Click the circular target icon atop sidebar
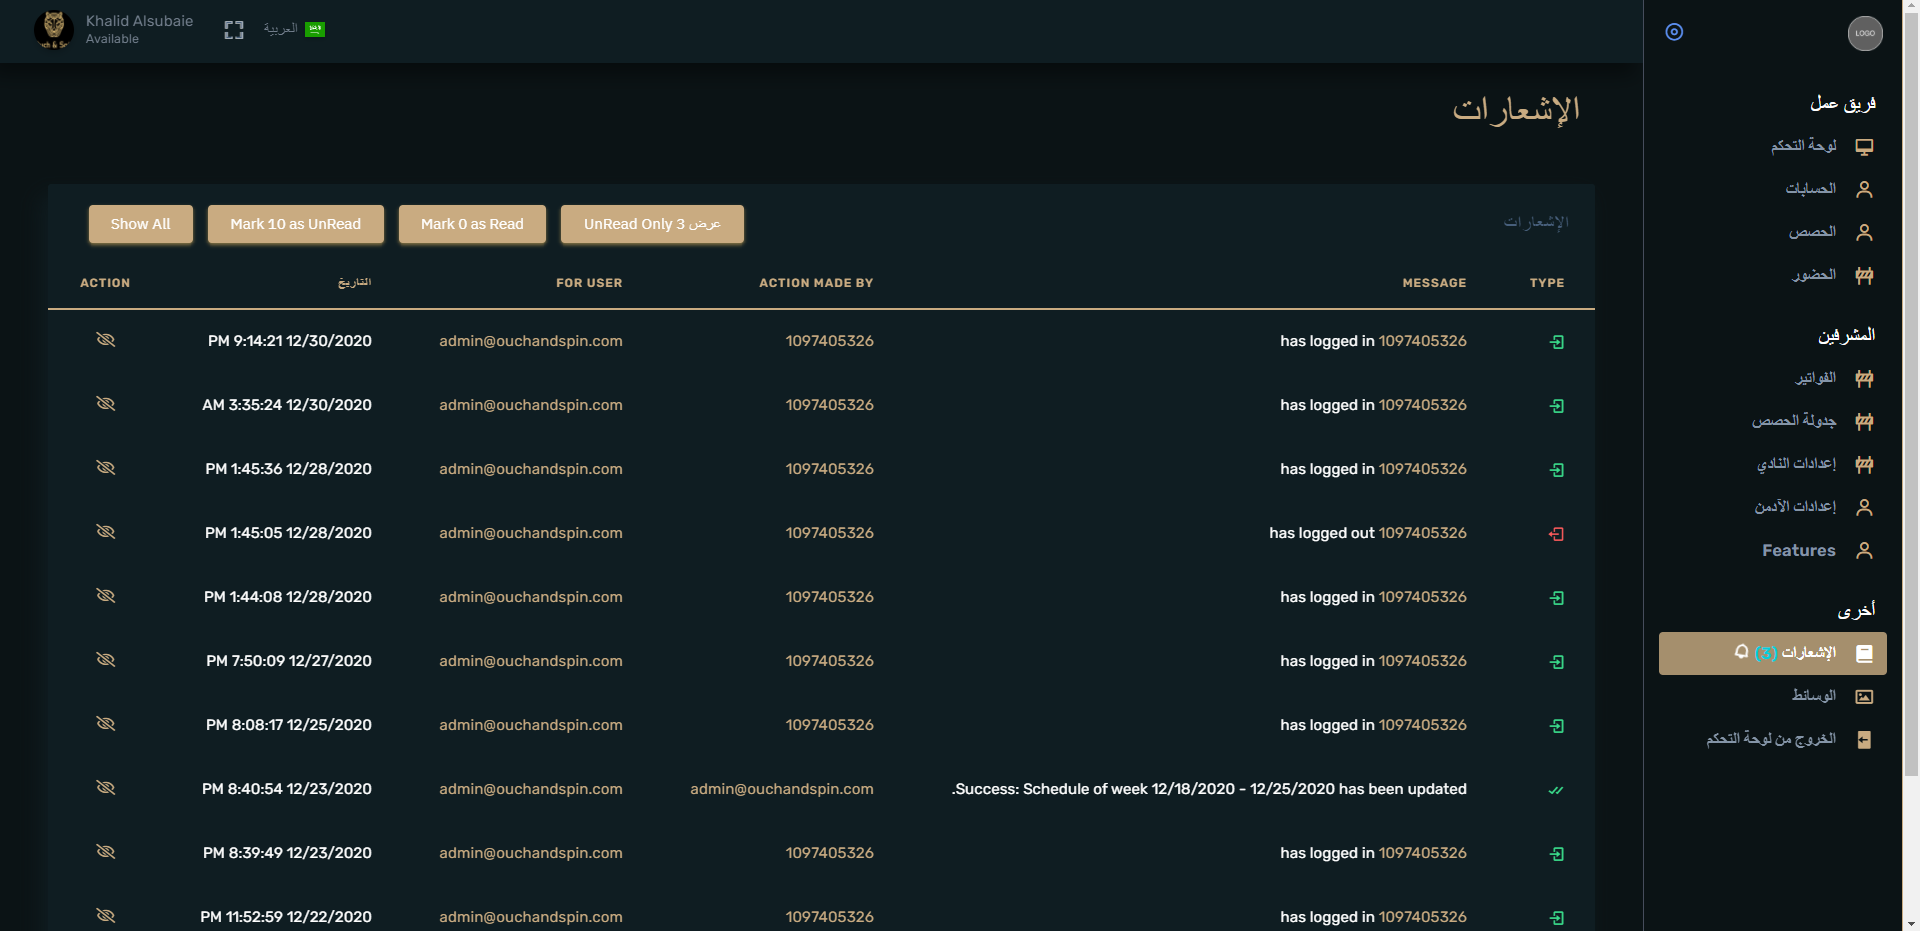Image resolution: width=1920 pixels, height=931 pixels. coord(1674,32)
